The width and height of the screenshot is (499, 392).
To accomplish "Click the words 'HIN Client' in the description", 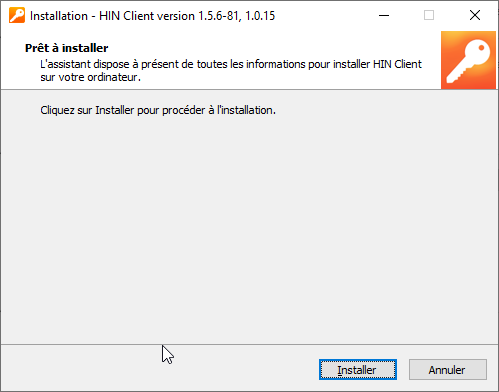I will click(397, 64).
